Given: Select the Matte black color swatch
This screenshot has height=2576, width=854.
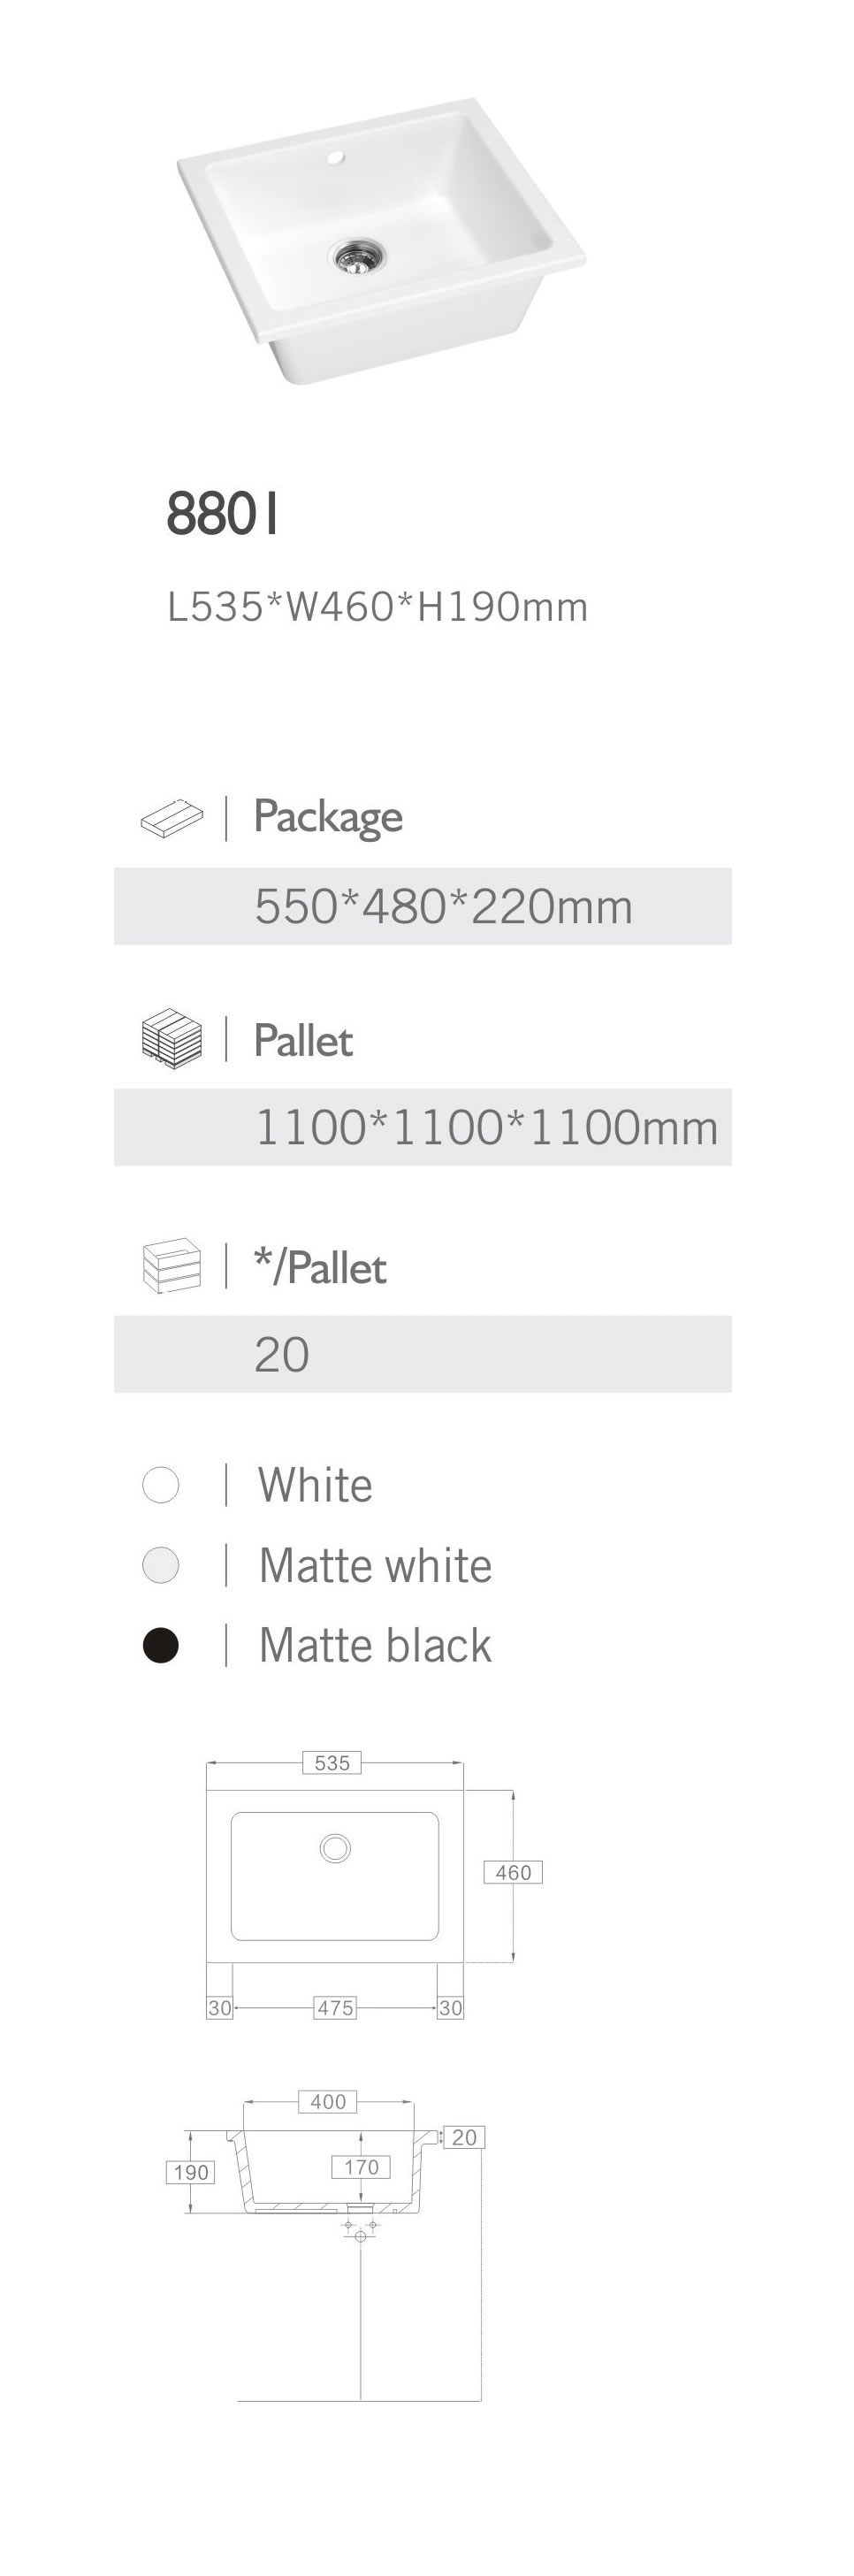Looking at the screenshot, I should [161, 1645].
